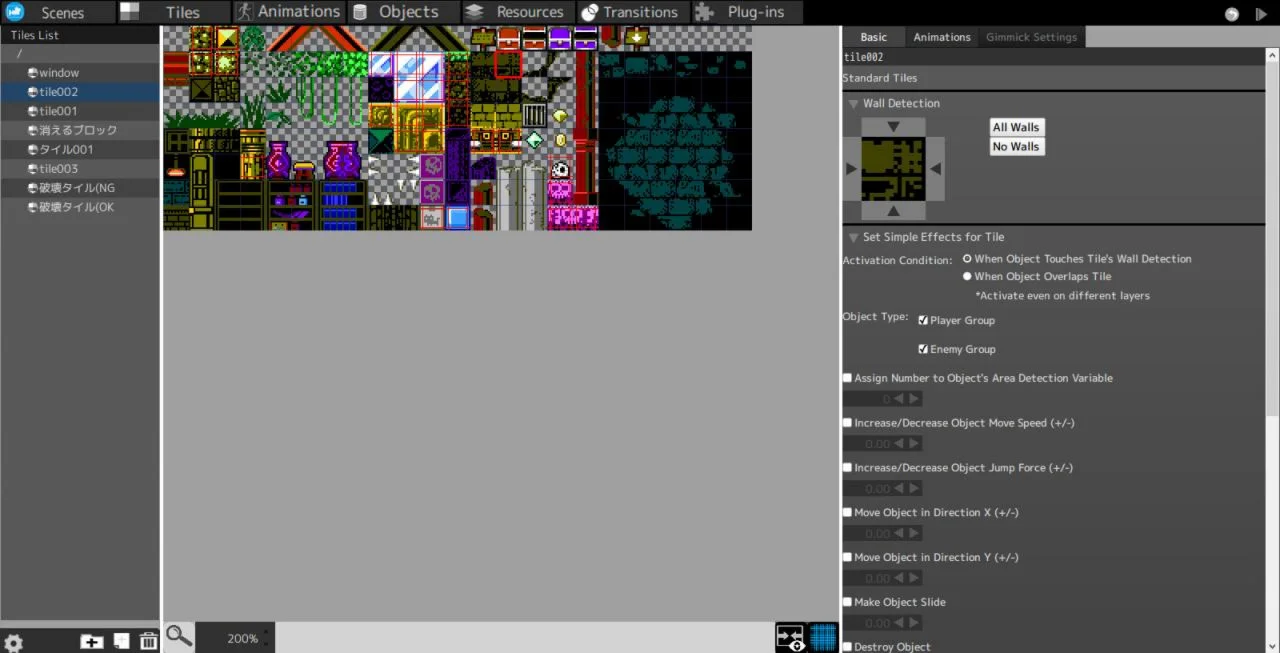Viewport: 1280px width, 653px height.
Task: Toggle bottom wall detection arrow
Action: [x=893, y=210]
